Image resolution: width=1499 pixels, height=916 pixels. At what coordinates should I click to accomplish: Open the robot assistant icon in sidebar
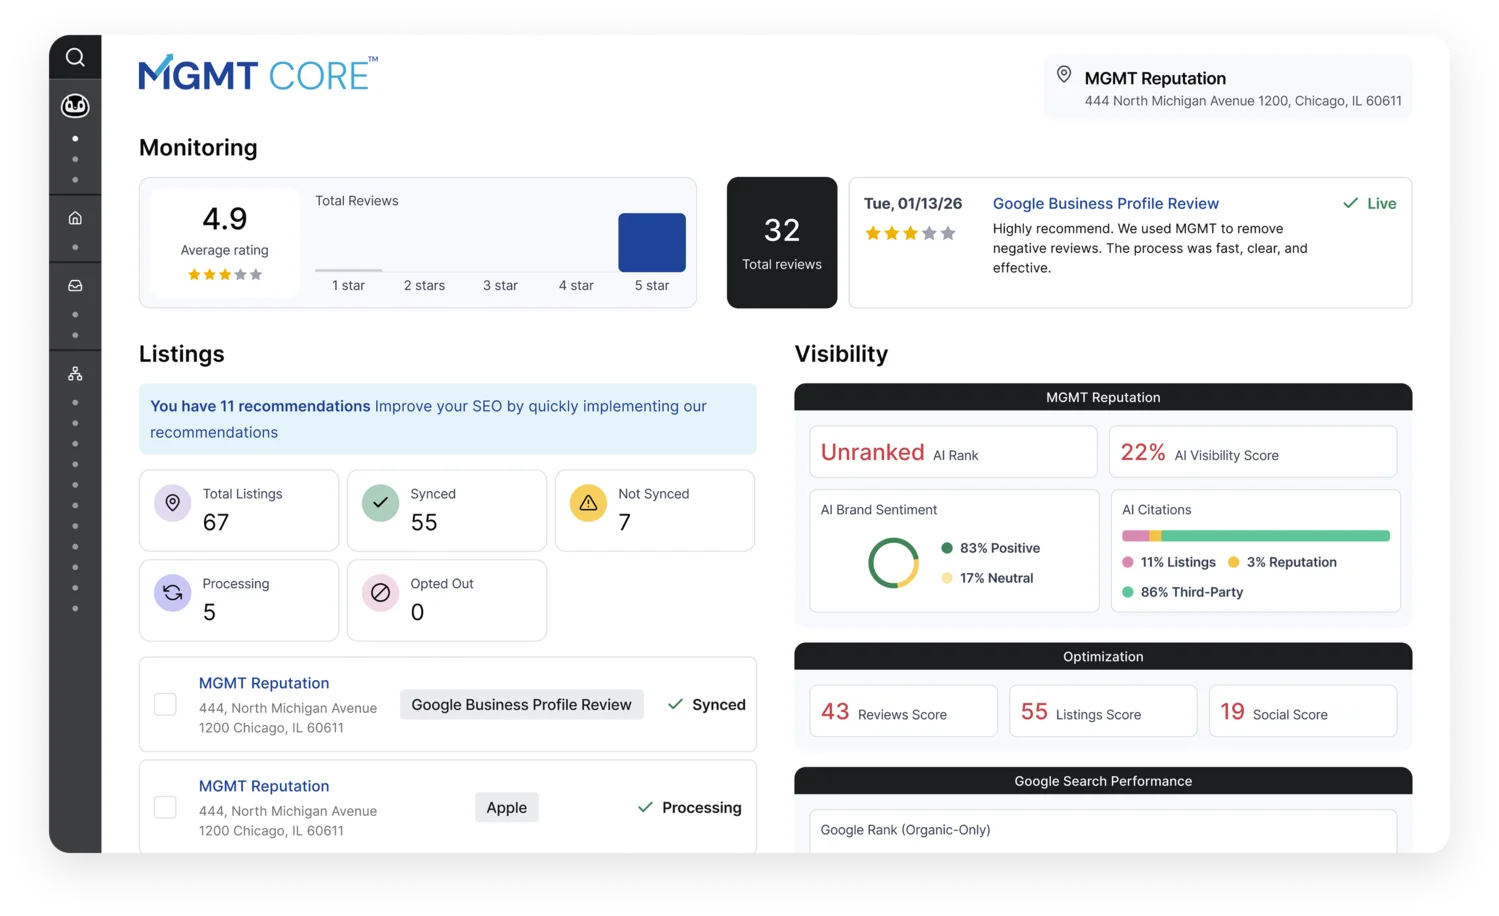click(75, 105)
